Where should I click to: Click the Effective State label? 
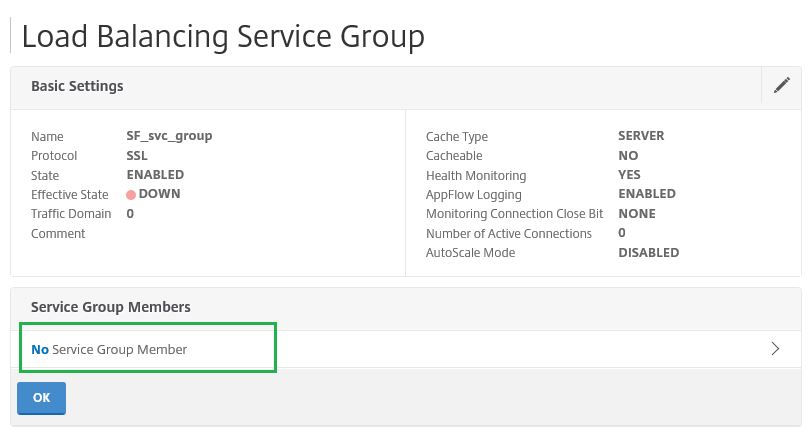pos(70,195)
